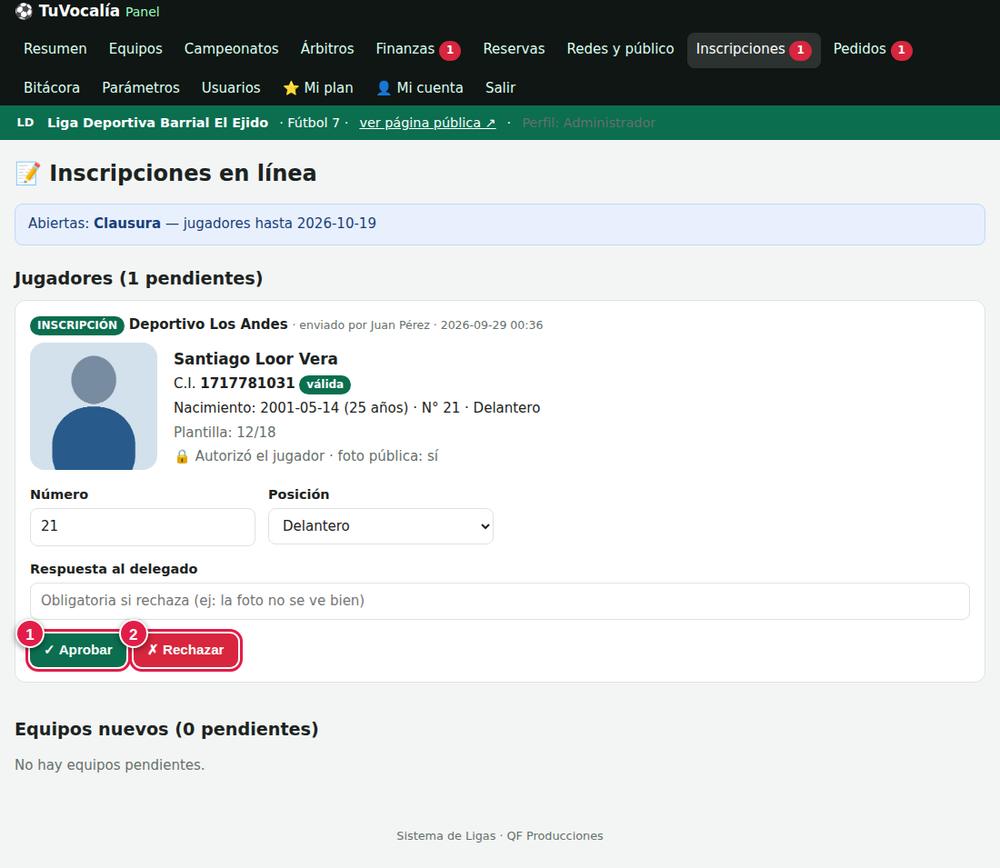
Task: Click the Deportivo Los Andes team name
Action: tap(208, 324)
